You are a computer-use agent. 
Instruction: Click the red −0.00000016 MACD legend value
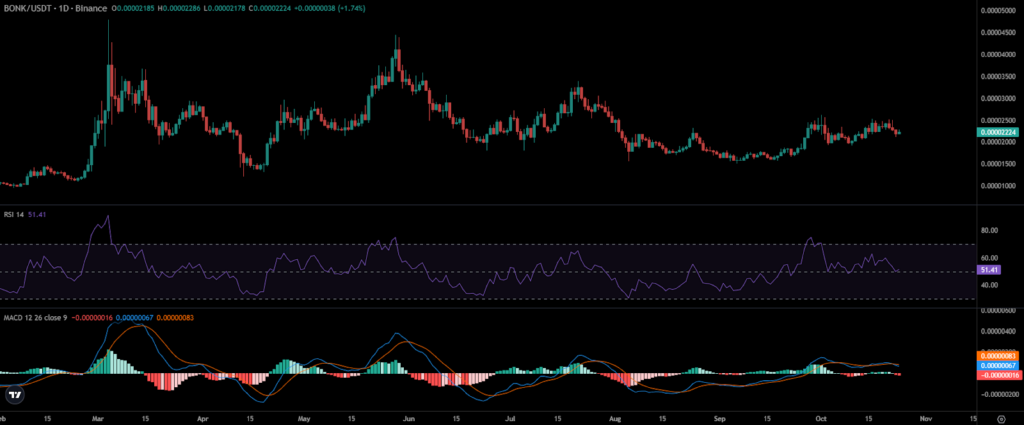[x=91, y=318]
